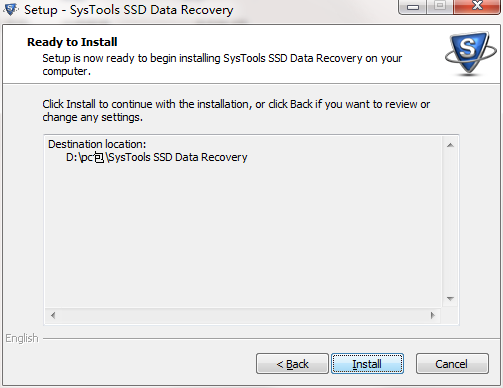Screen dimensions: 503x388
Task: Minimize the Setup window
Action: (412, 7)
